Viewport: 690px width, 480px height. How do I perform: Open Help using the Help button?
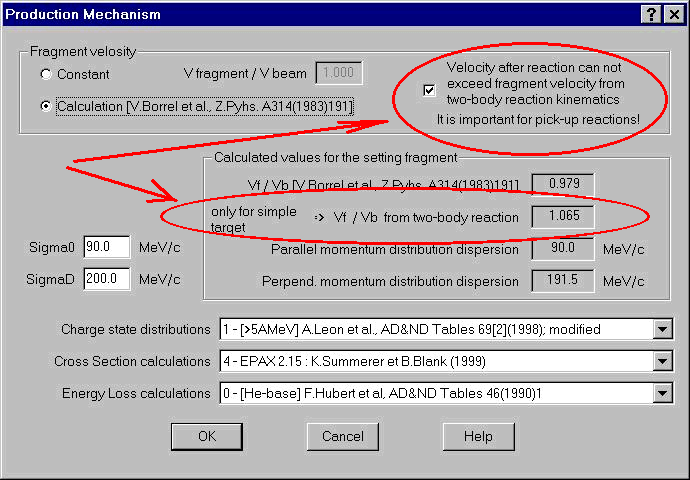tap(478, 436)
